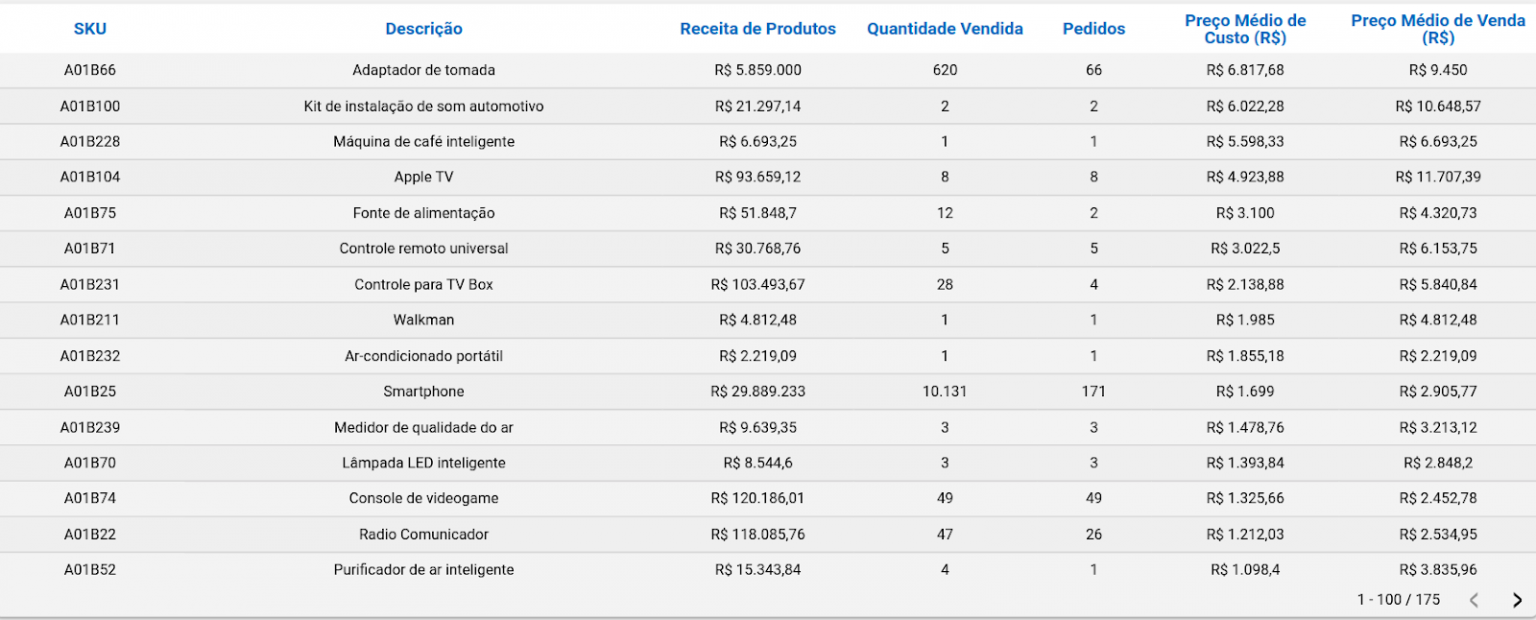
Task: Click Radio Comunicador description
Action: click(x=424, y=534)
